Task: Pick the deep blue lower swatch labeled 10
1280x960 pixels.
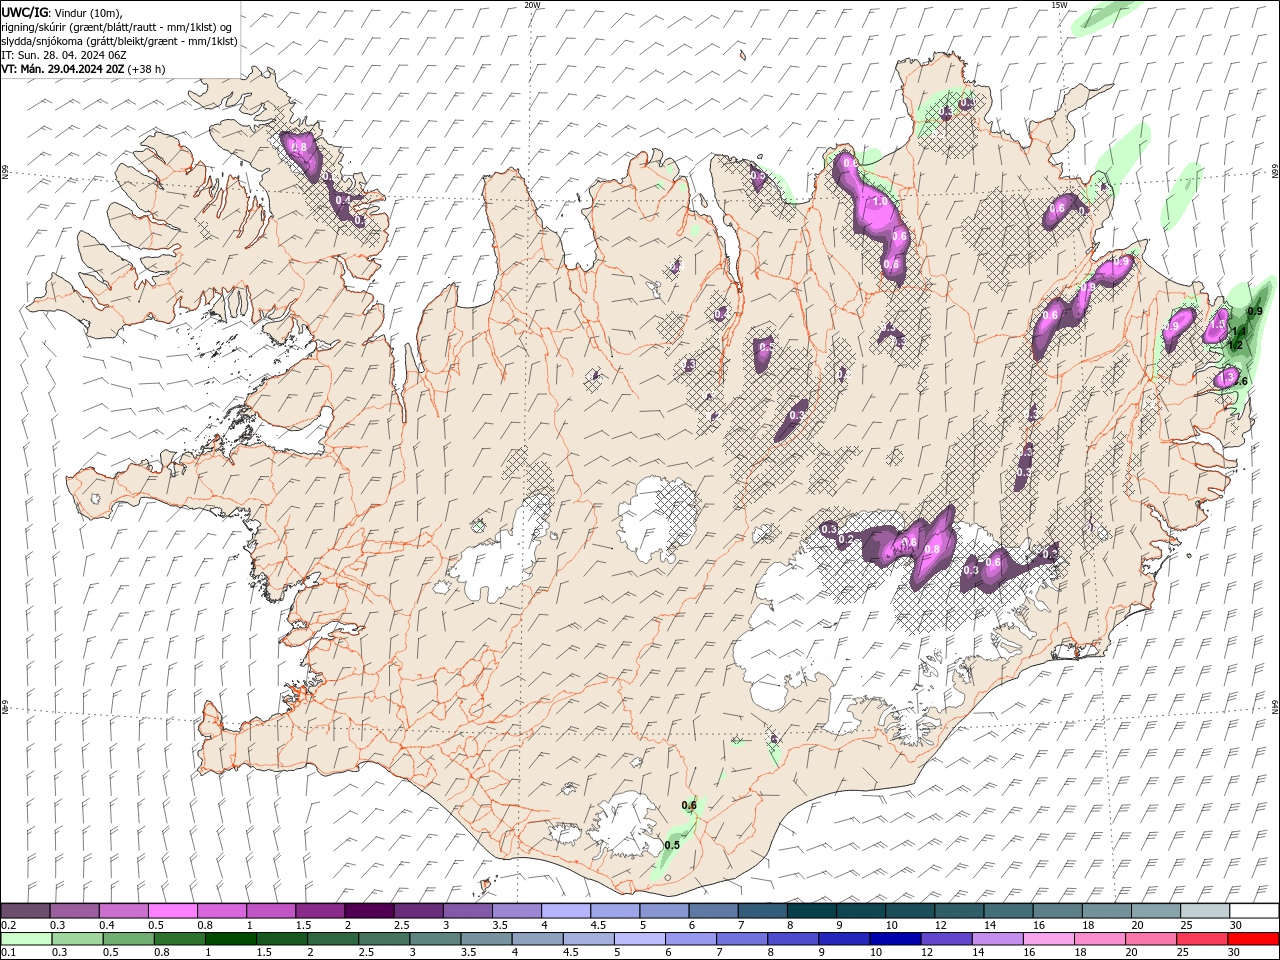Action: tap(895, 939)
